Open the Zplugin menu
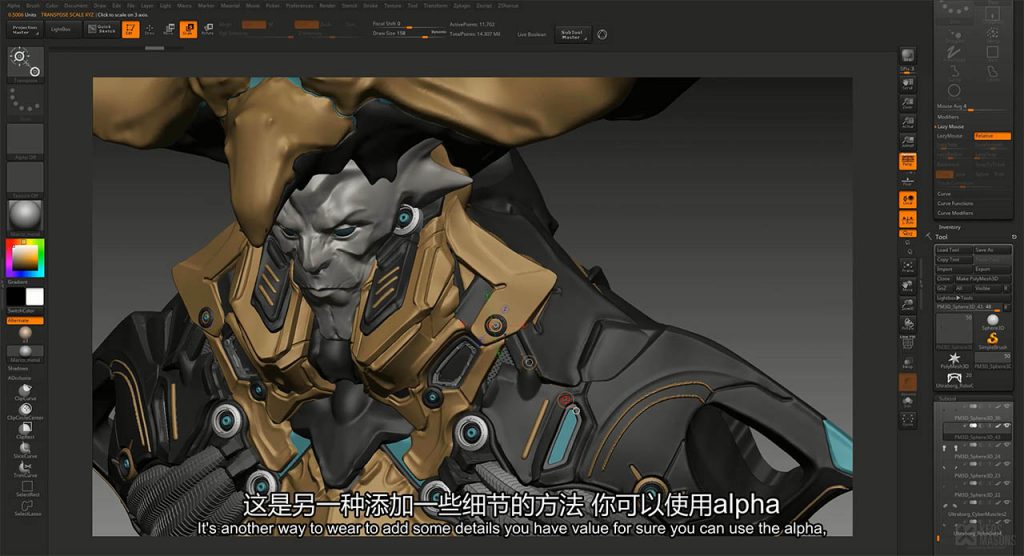The height and width of the screenshot is (556, 1024). tap(462, 6)
